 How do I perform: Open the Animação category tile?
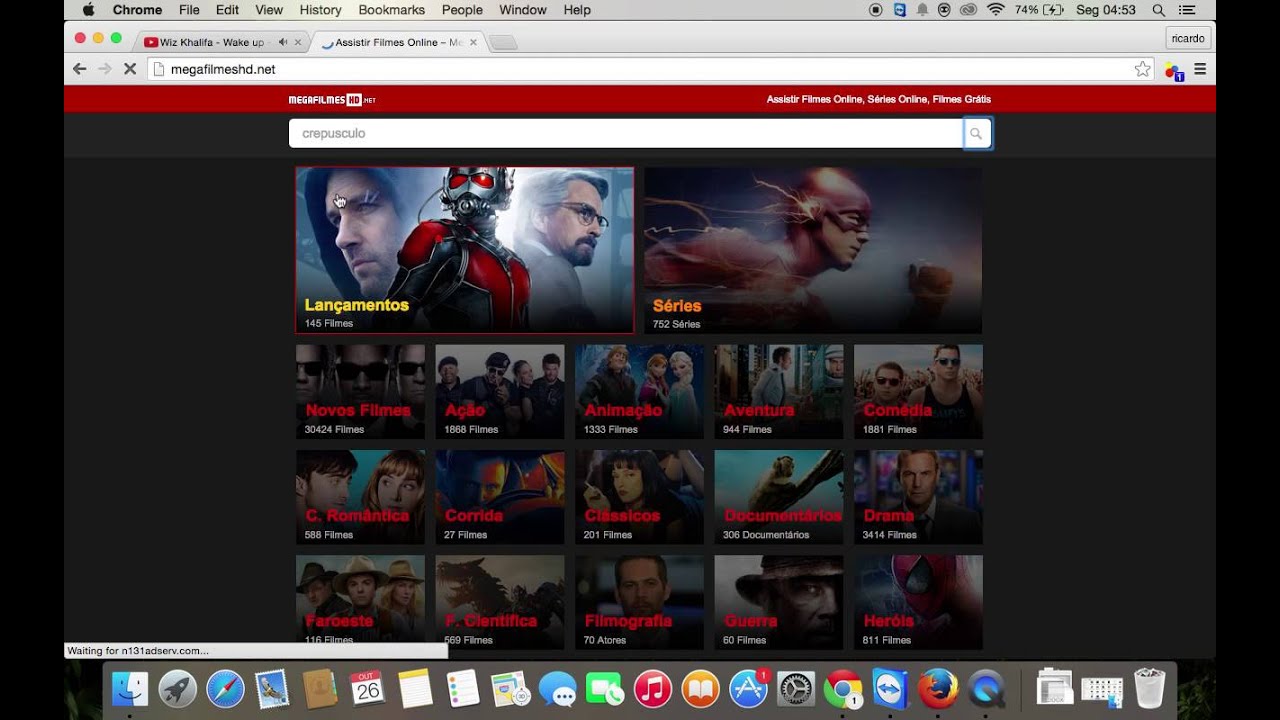(639, 392)
